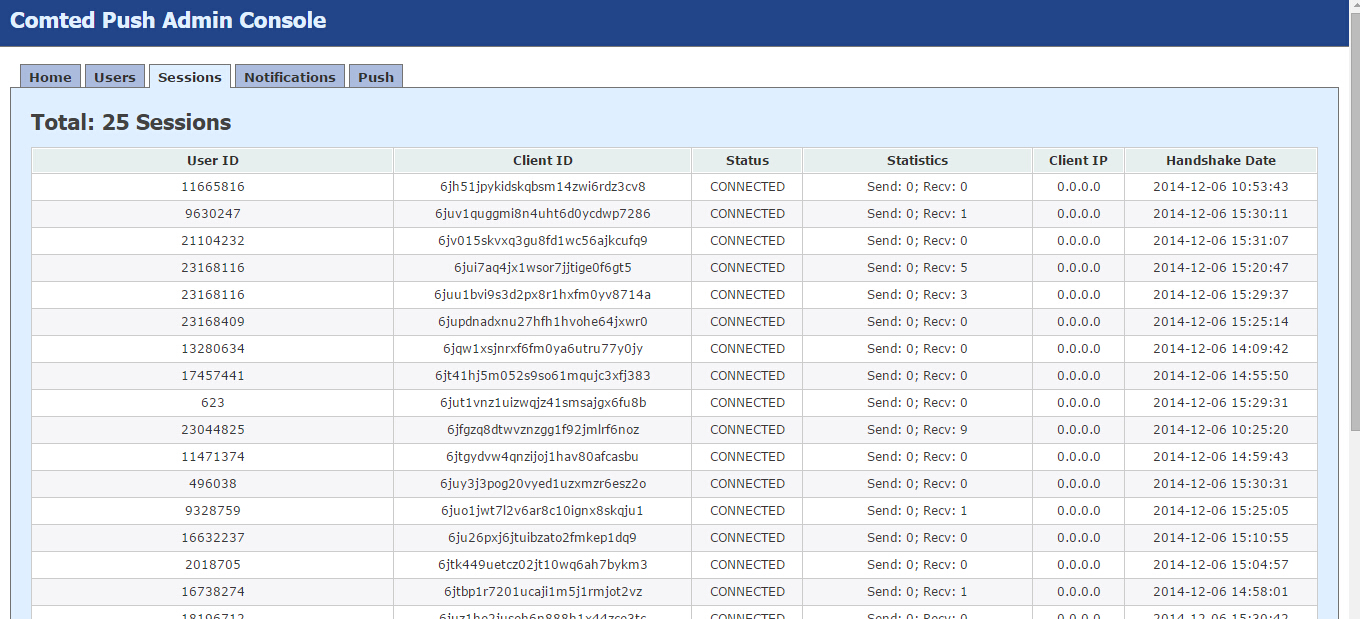Go to the Push tab
The image size is (1360, 619).
coord(376,77)
